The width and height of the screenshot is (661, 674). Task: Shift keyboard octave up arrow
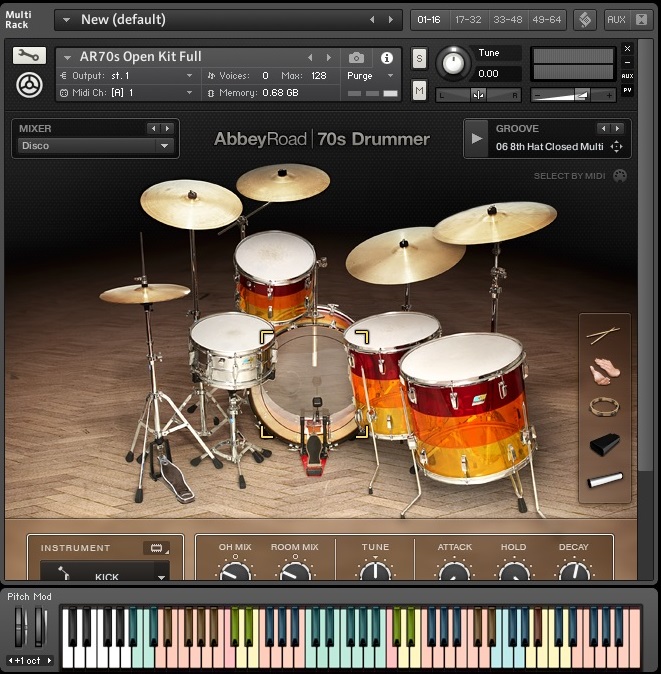pos(49,660)
